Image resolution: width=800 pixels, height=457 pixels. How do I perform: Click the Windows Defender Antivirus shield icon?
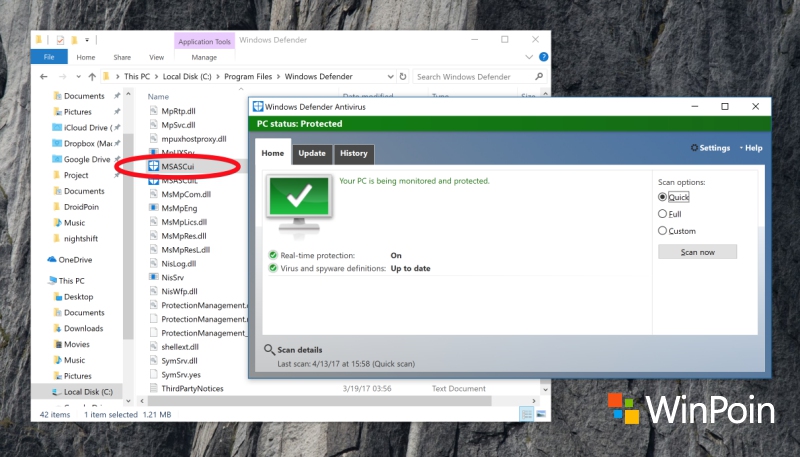258,107
